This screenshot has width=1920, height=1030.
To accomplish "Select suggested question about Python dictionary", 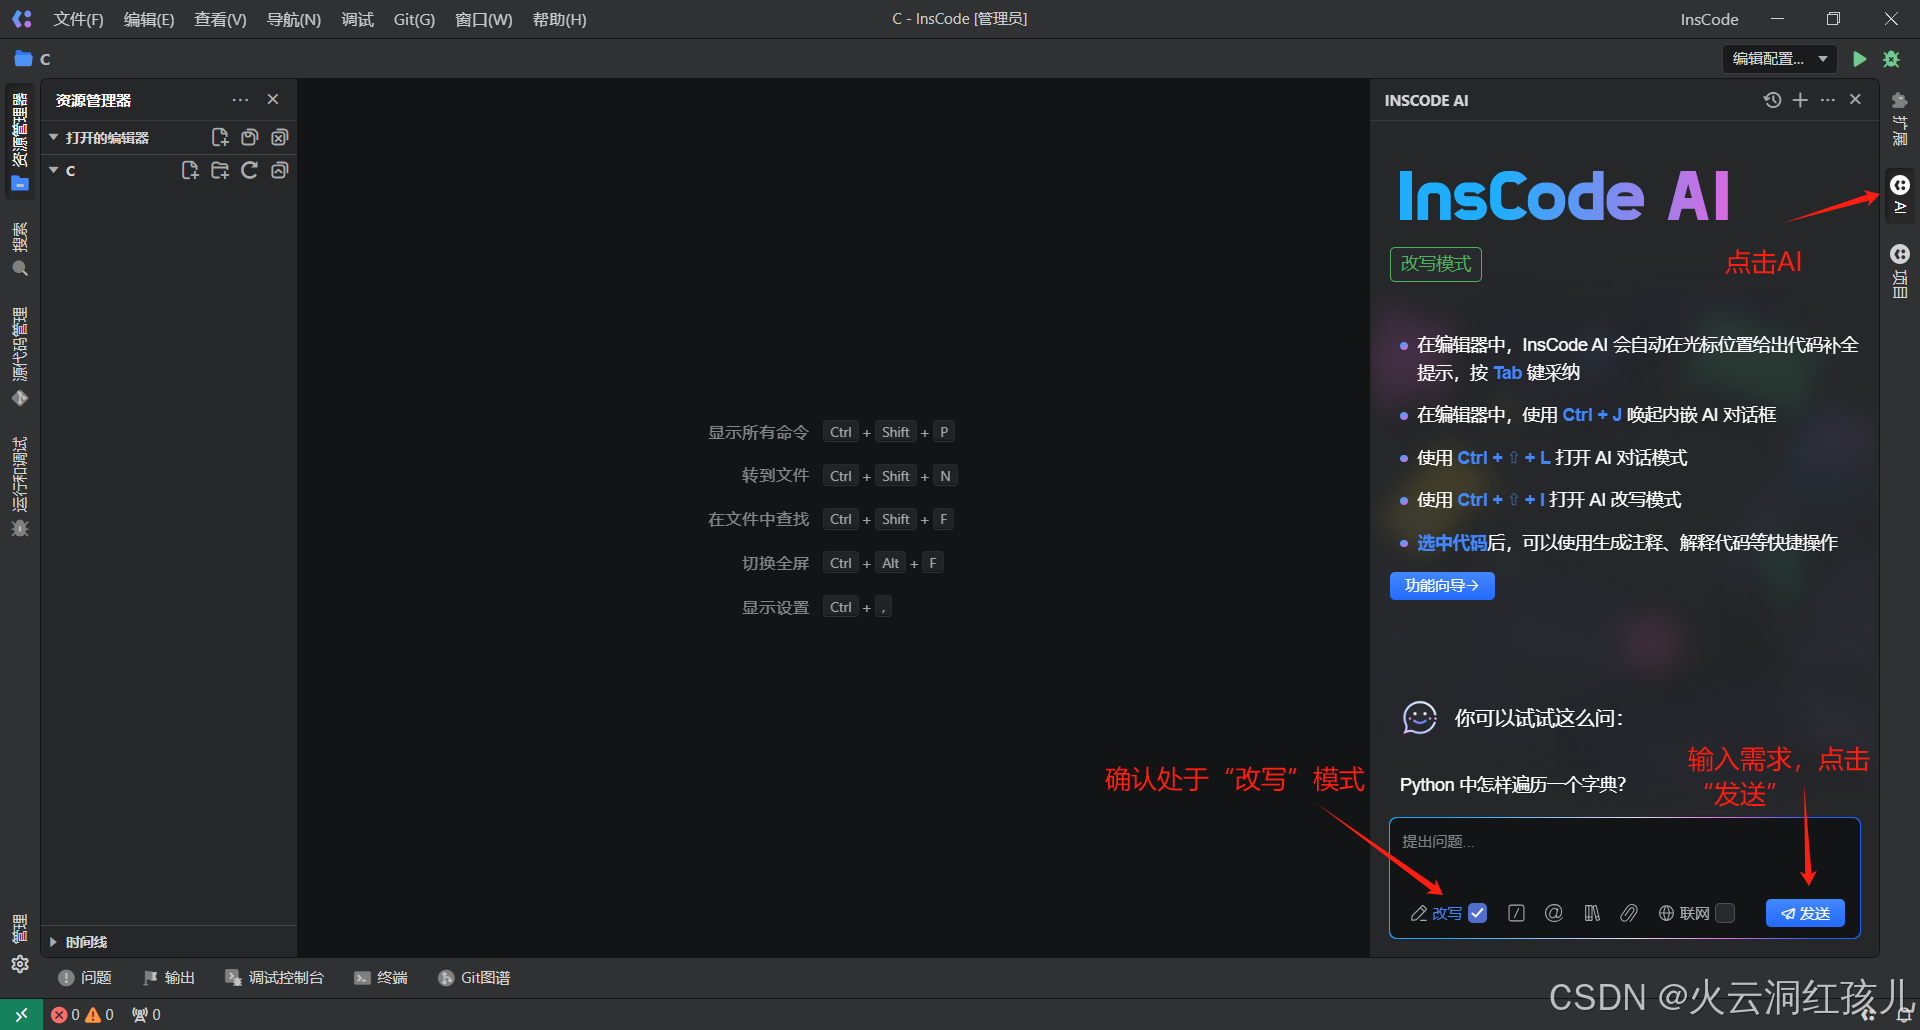I will point(1513,785).
